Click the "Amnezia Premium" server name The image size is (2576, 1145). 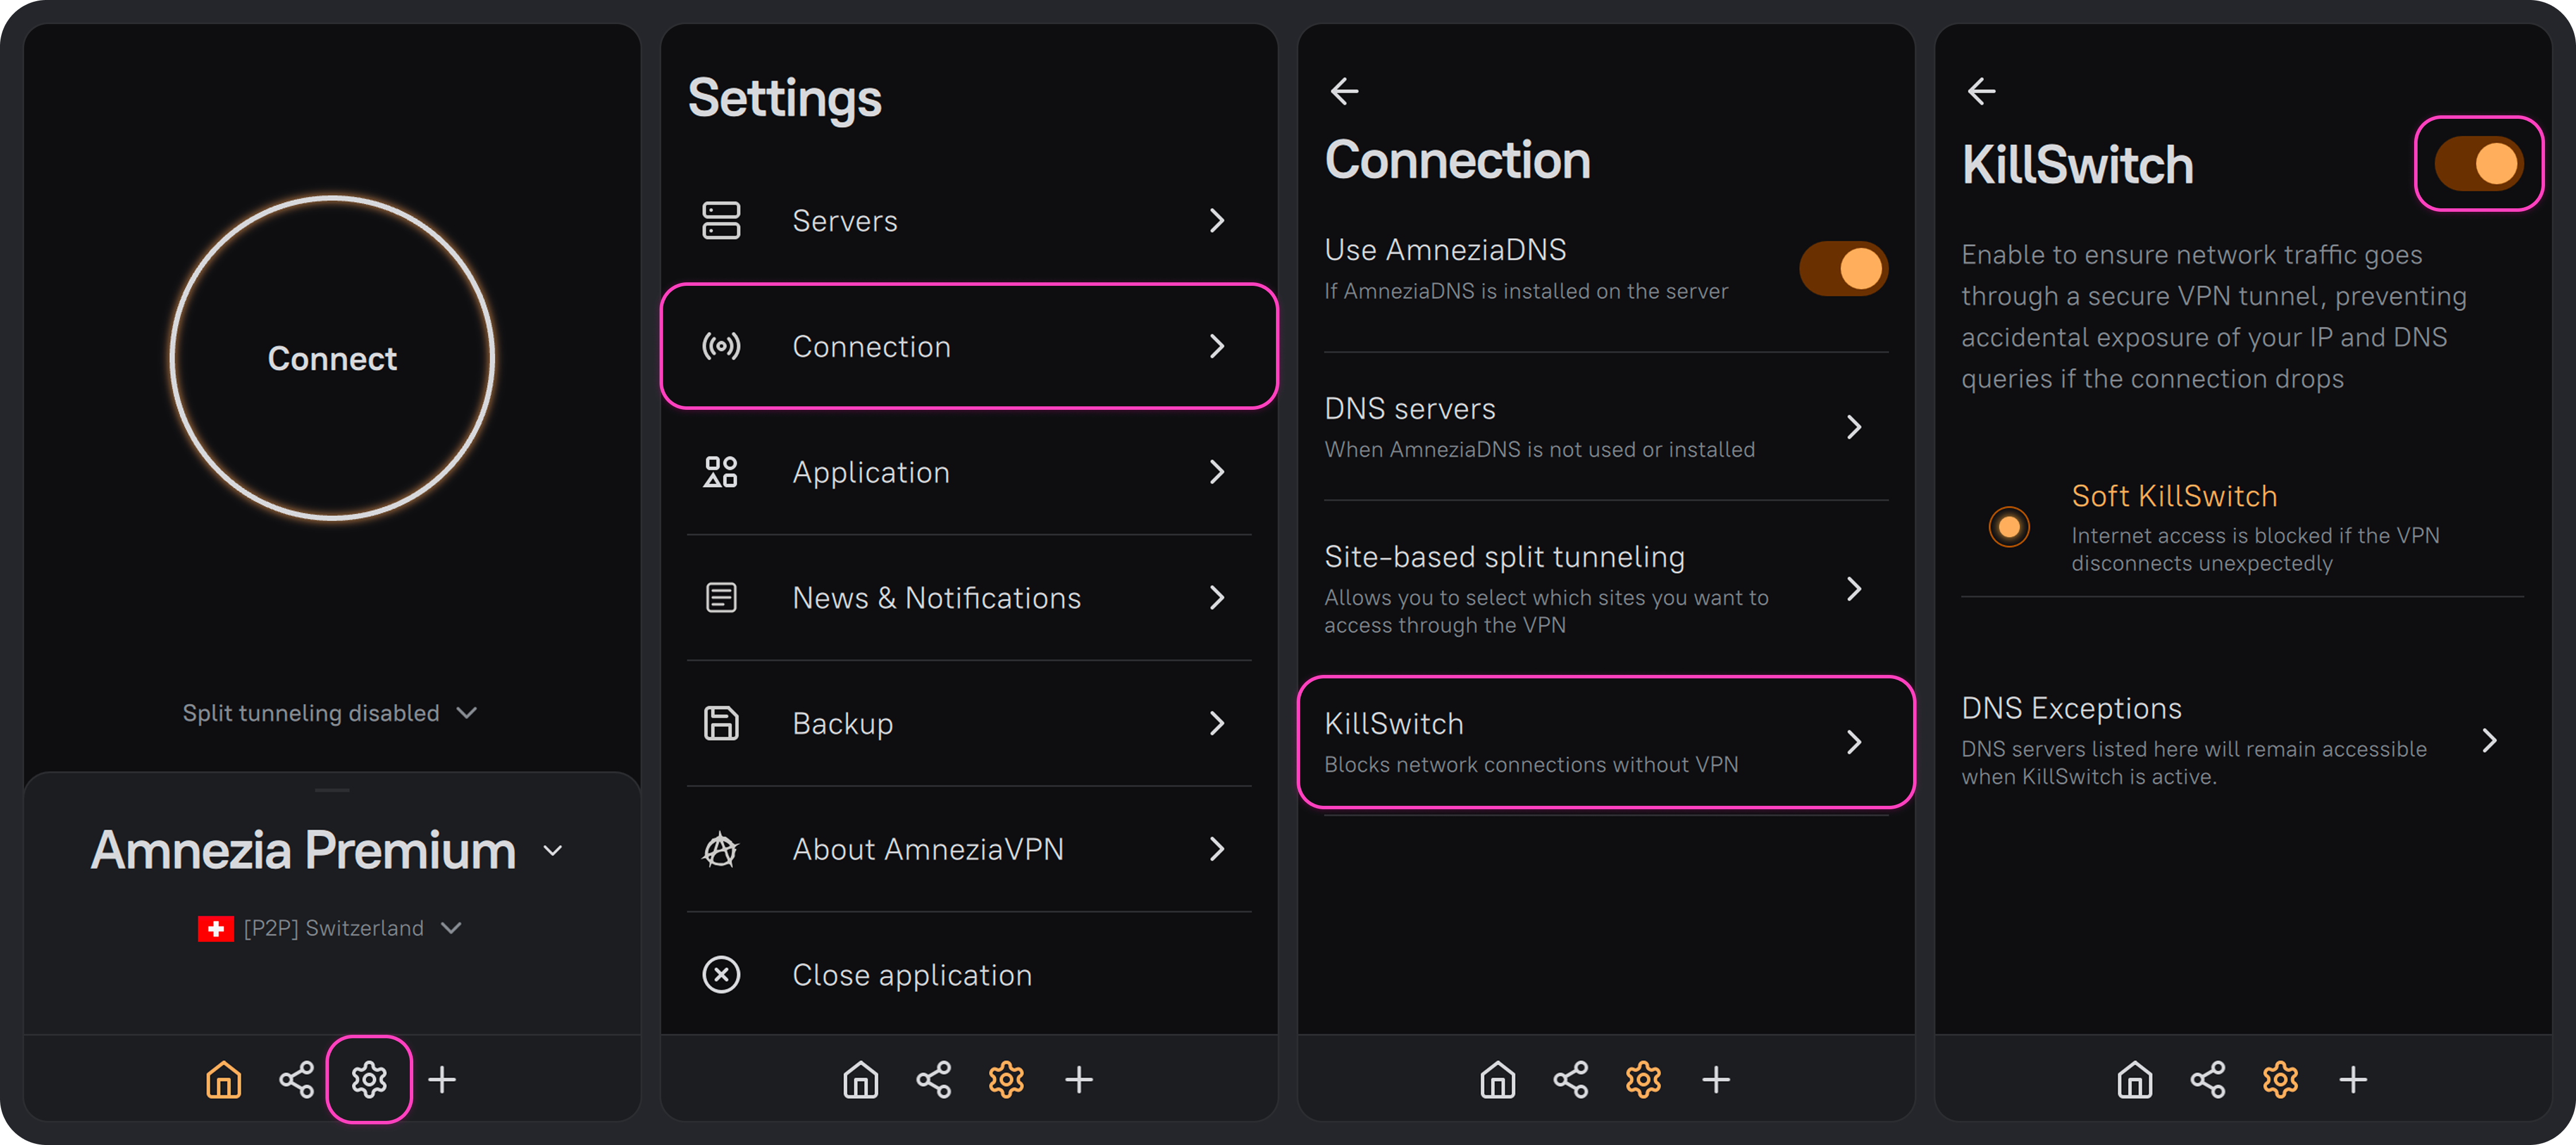[303, 851]
